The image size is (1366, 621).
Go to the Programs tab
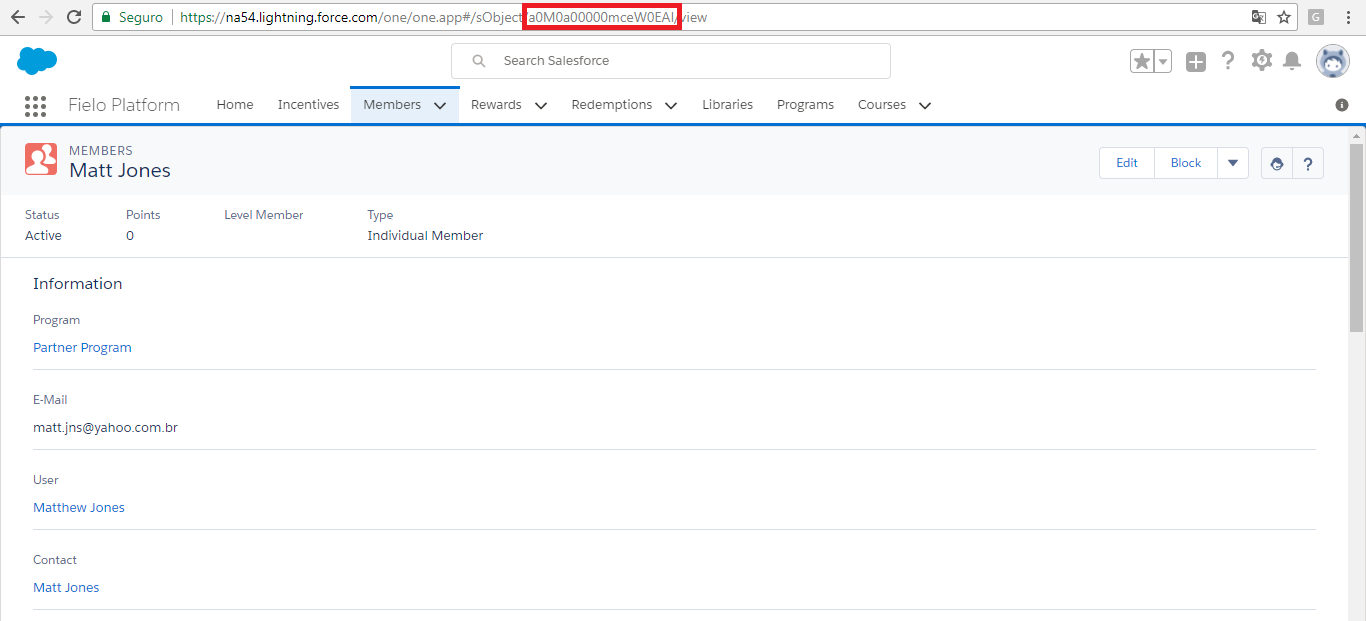pos(805,105)
